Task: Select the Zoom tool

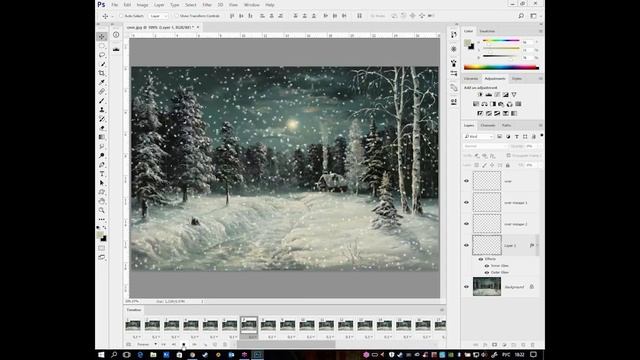Action: [x=102, y=210]
